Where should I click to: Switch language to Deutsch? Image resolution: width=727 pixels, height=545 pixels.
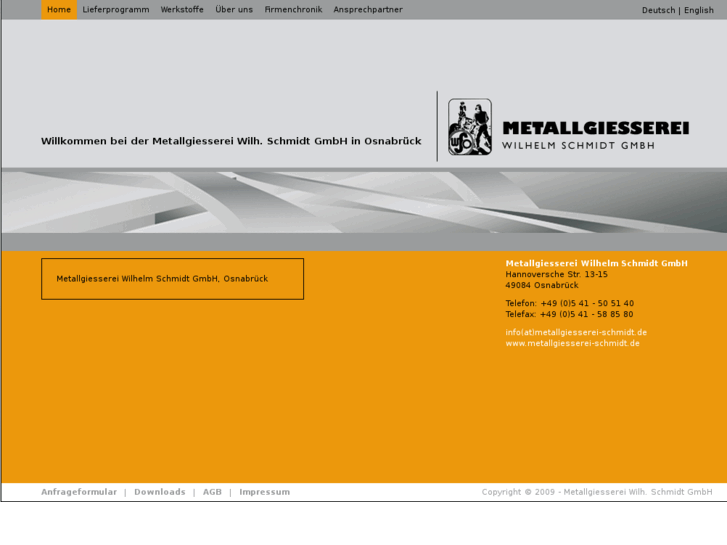click(658, 10)
